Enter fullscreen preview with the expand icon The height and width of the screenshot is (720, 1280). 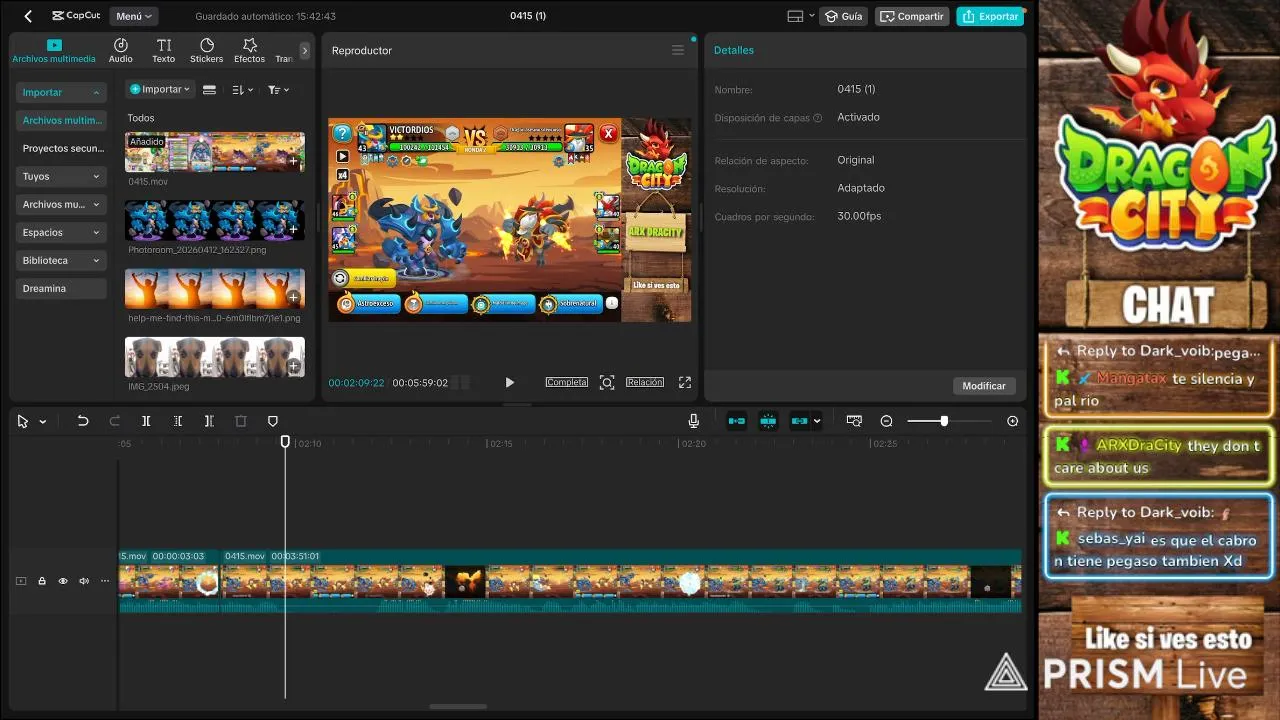[685, 382]
